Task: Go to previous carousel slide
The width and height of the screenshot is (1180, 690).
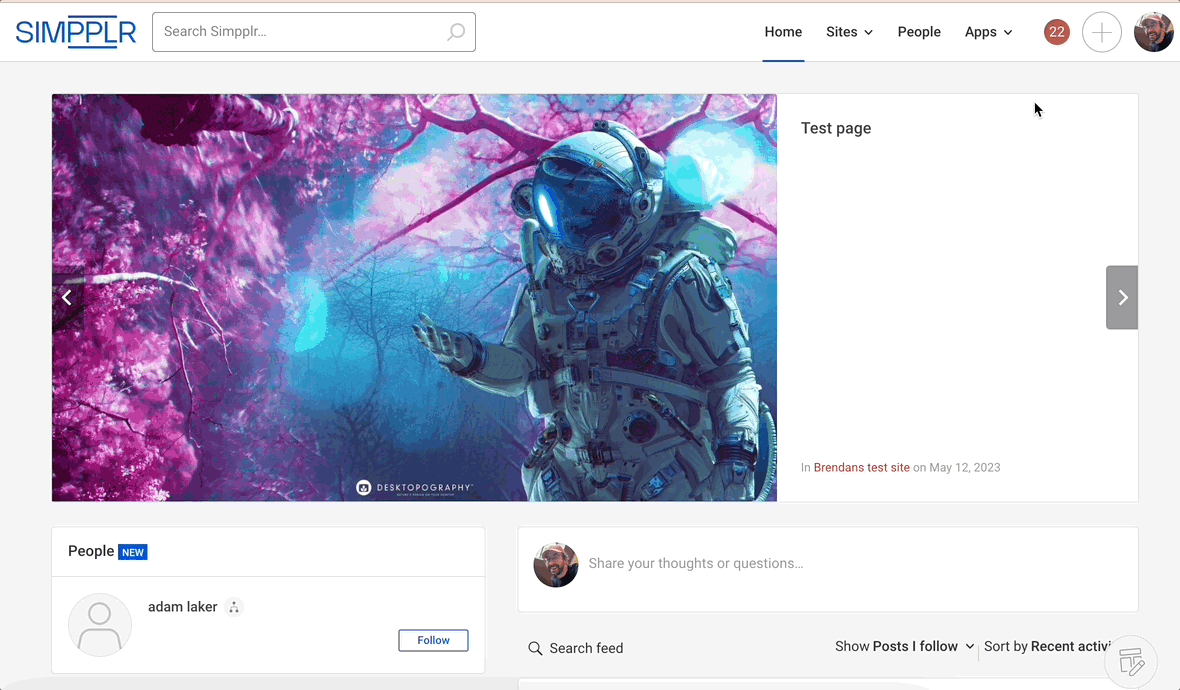Action: coord(67,297)
